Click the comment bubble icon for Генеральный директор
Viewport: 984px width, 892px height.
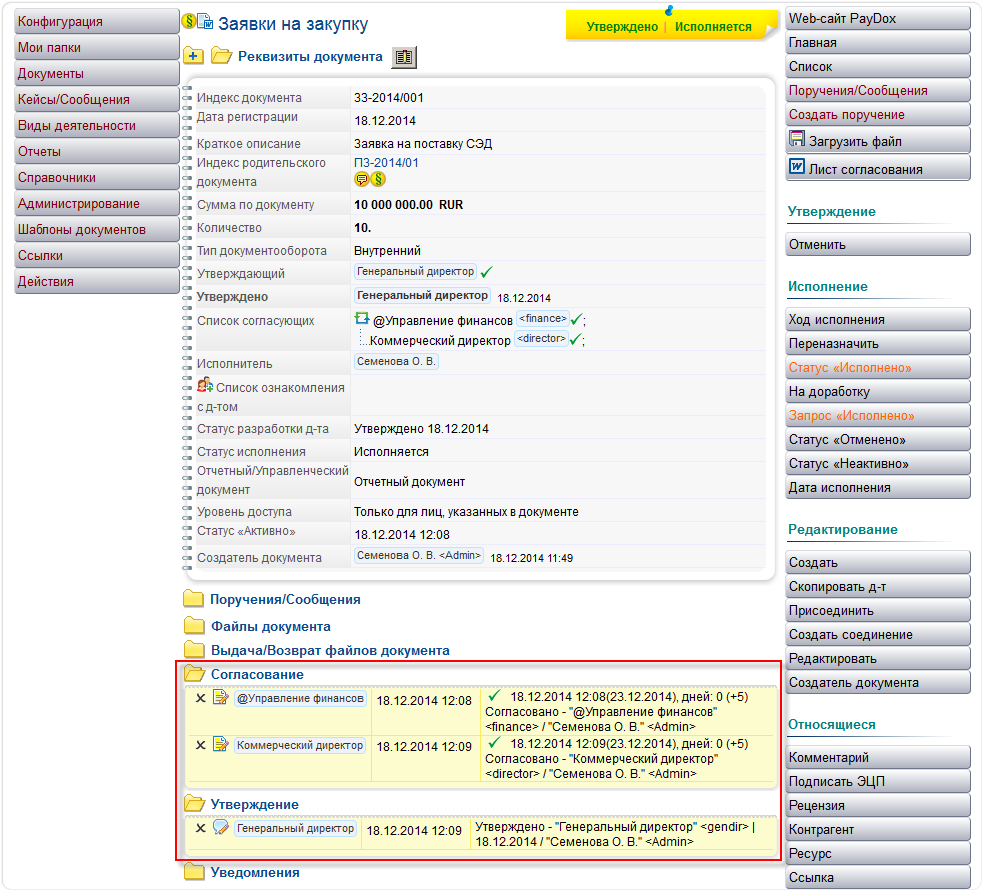[x=221, y=828]
